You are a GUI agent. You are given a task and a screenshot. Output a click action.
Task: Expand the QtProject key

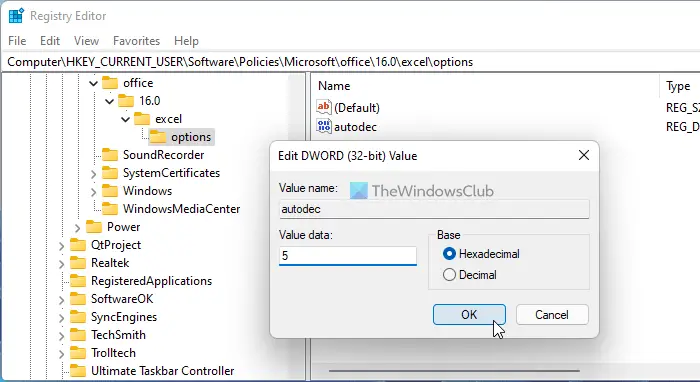tap(61, 246)
